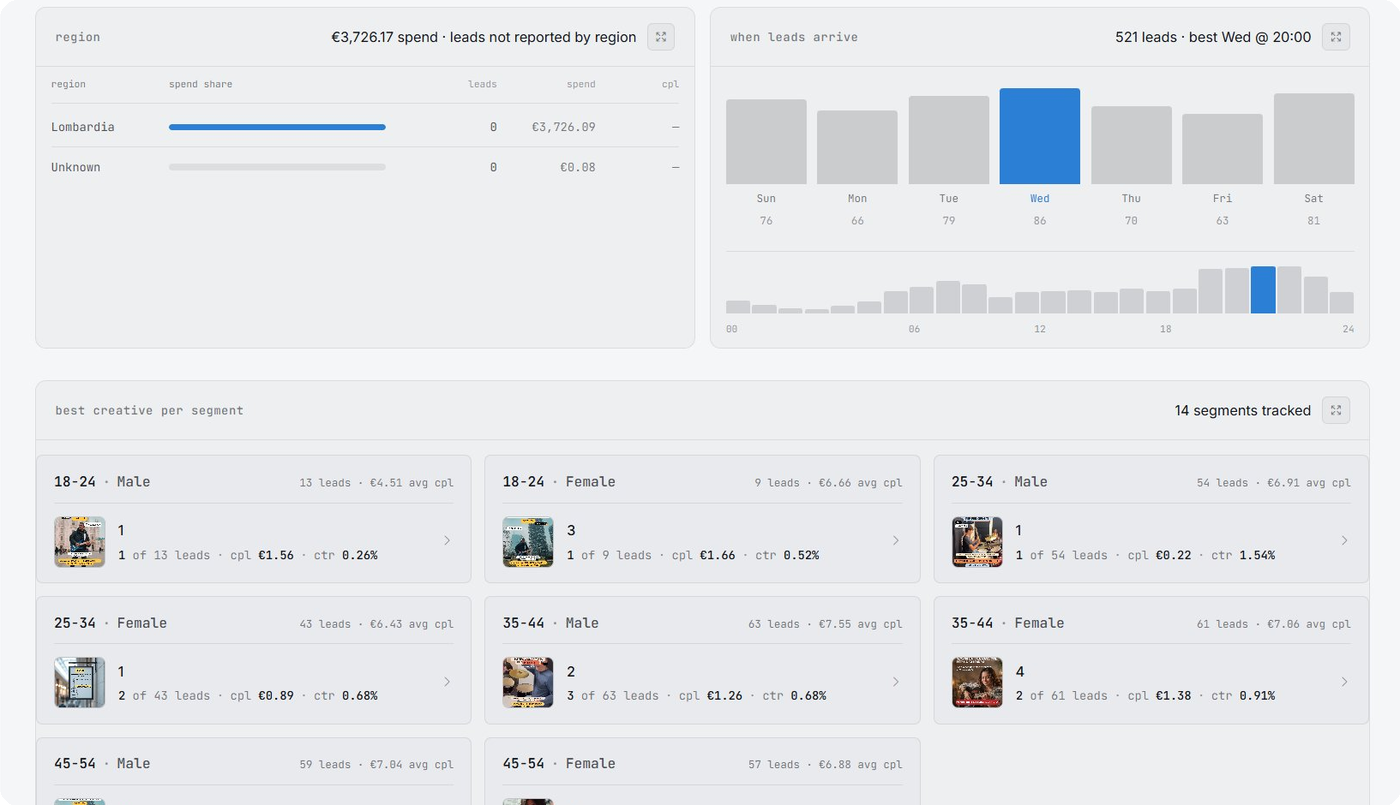This screenshot has height=805, width=1400.
Task: Click the 18-24 · Male segment heading
Action: pos(102,481)
